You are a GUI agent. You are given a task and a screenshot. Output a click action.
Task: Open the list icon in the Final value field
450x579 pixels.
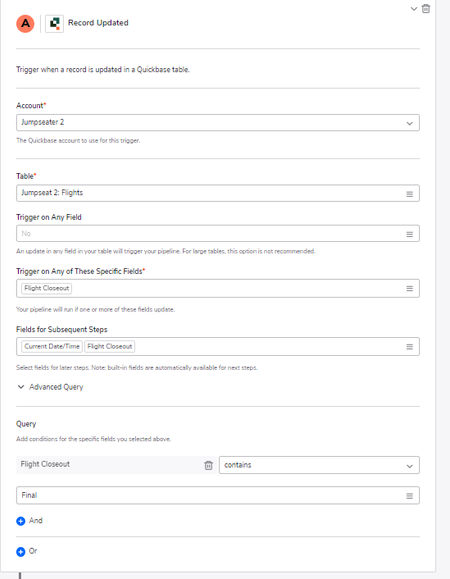click(409, 496)
